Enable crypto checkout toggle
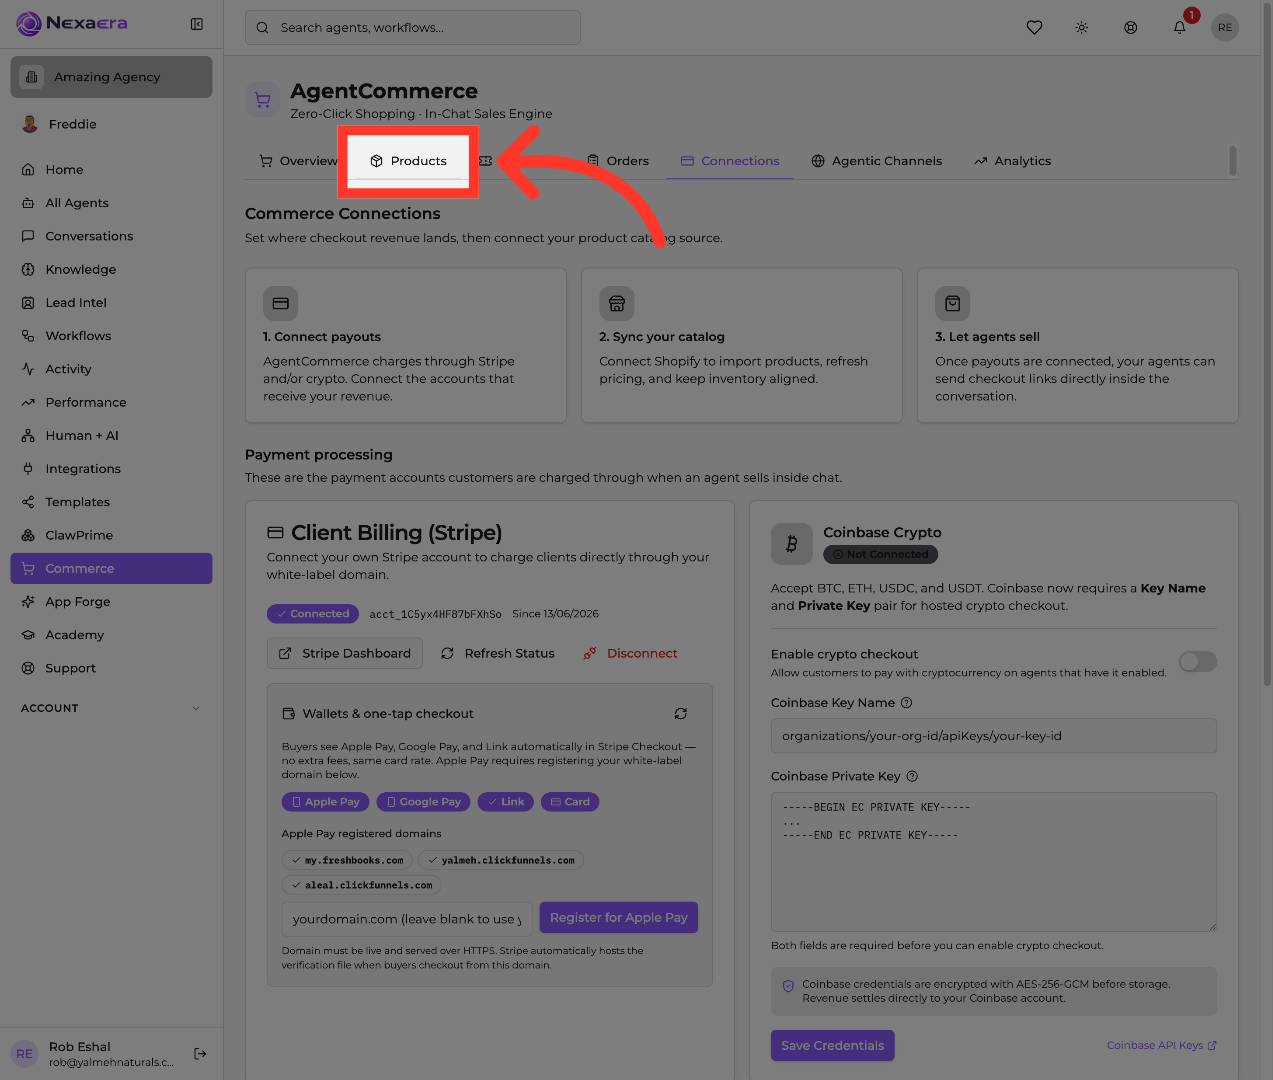 coord(1197,661)
